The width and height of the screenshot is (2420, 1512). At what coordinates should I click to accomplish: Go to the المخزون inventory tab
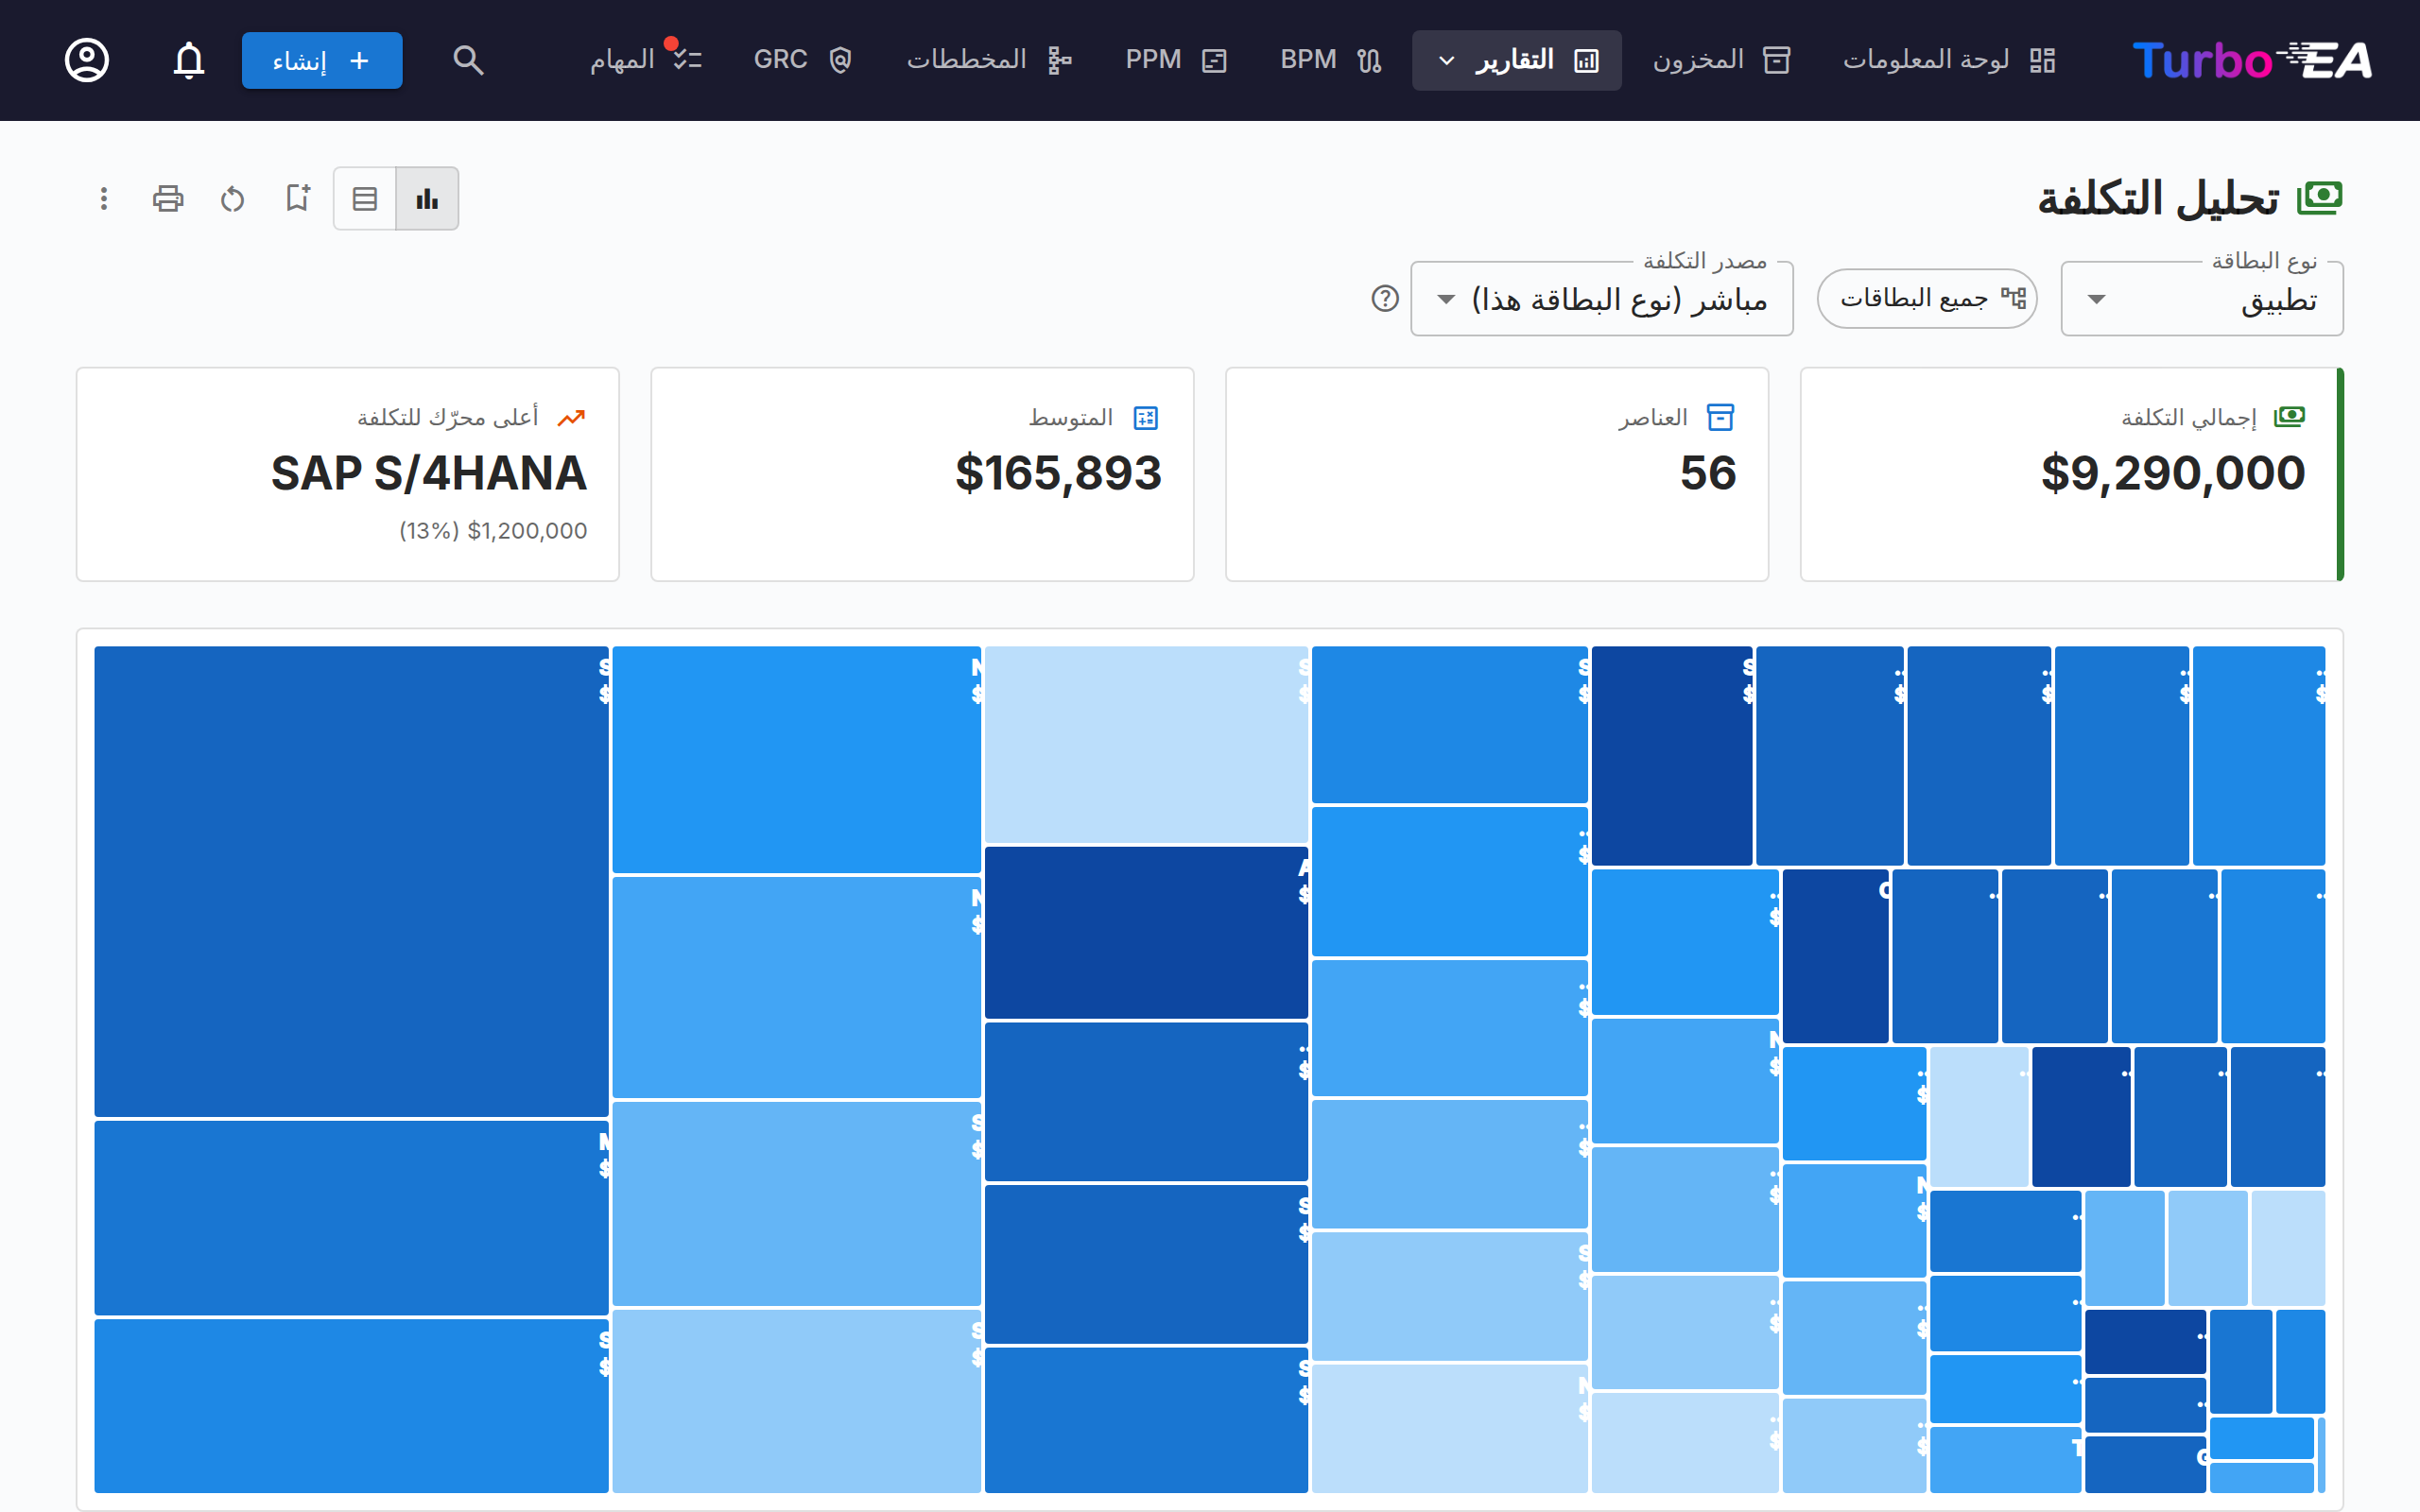[x=1722, y=60]
